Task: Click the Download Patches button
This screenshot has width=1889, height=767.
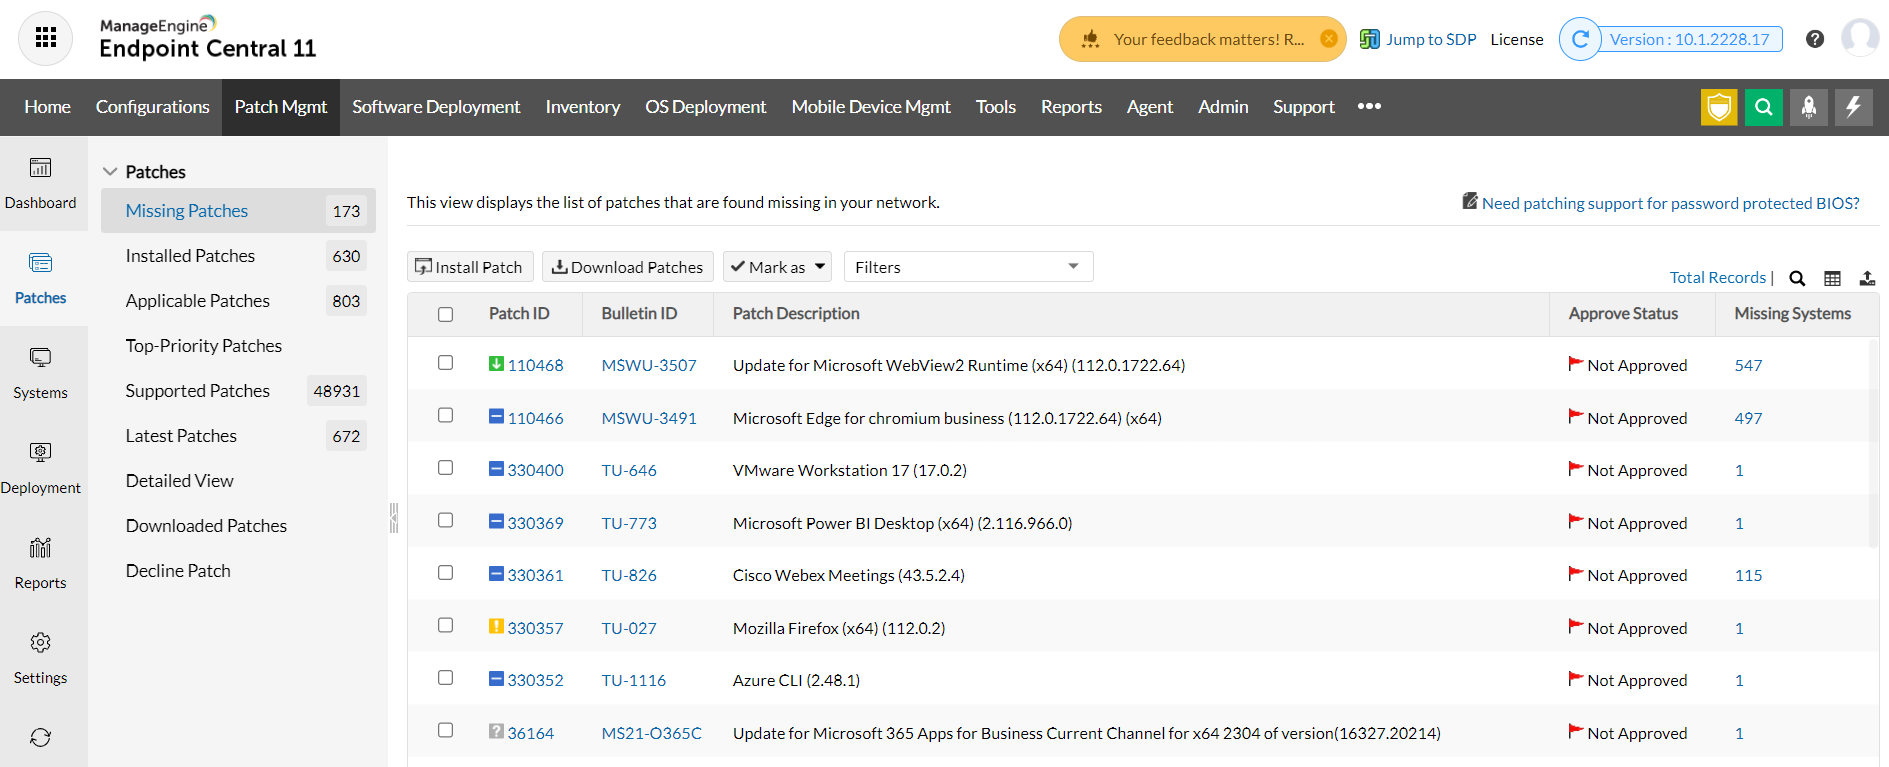Action: pos(628,267)
